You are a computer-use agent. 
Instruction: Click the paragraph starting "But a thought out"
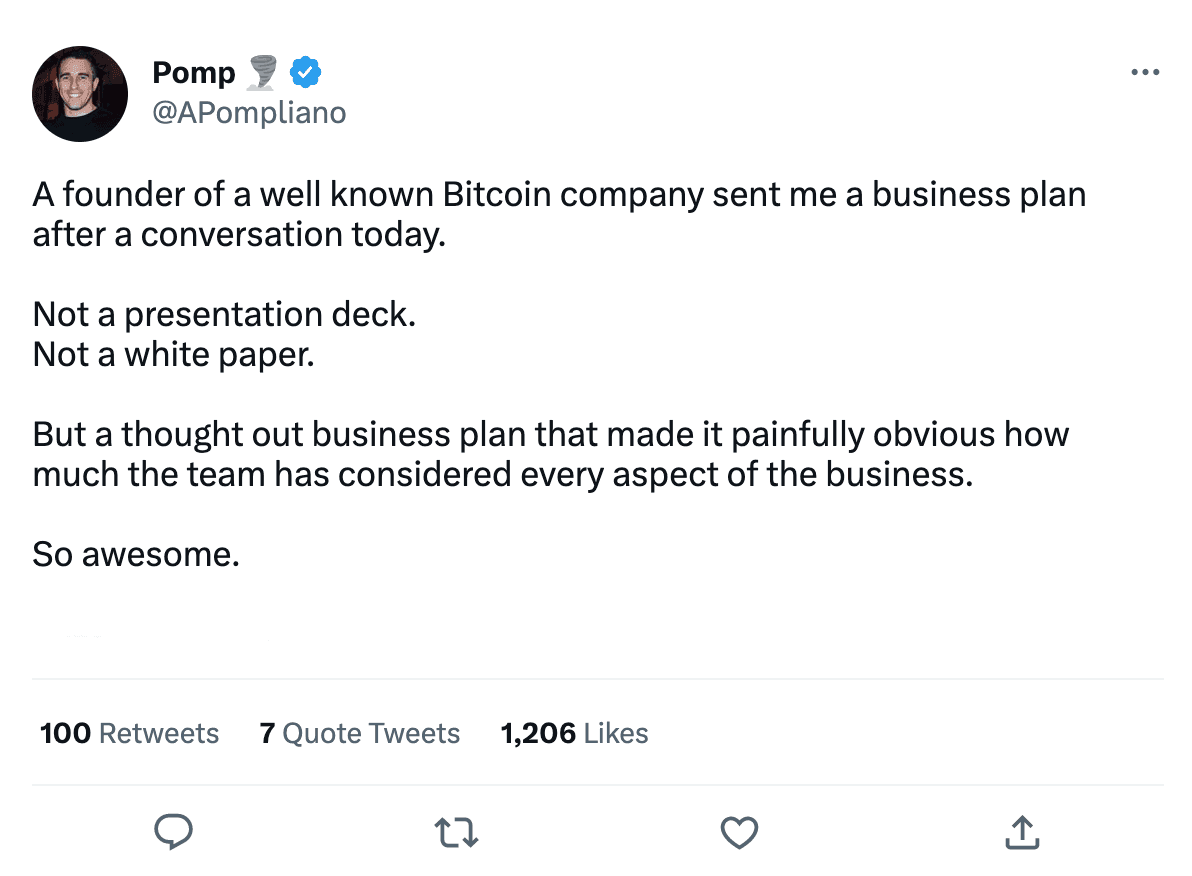point(550,434)
